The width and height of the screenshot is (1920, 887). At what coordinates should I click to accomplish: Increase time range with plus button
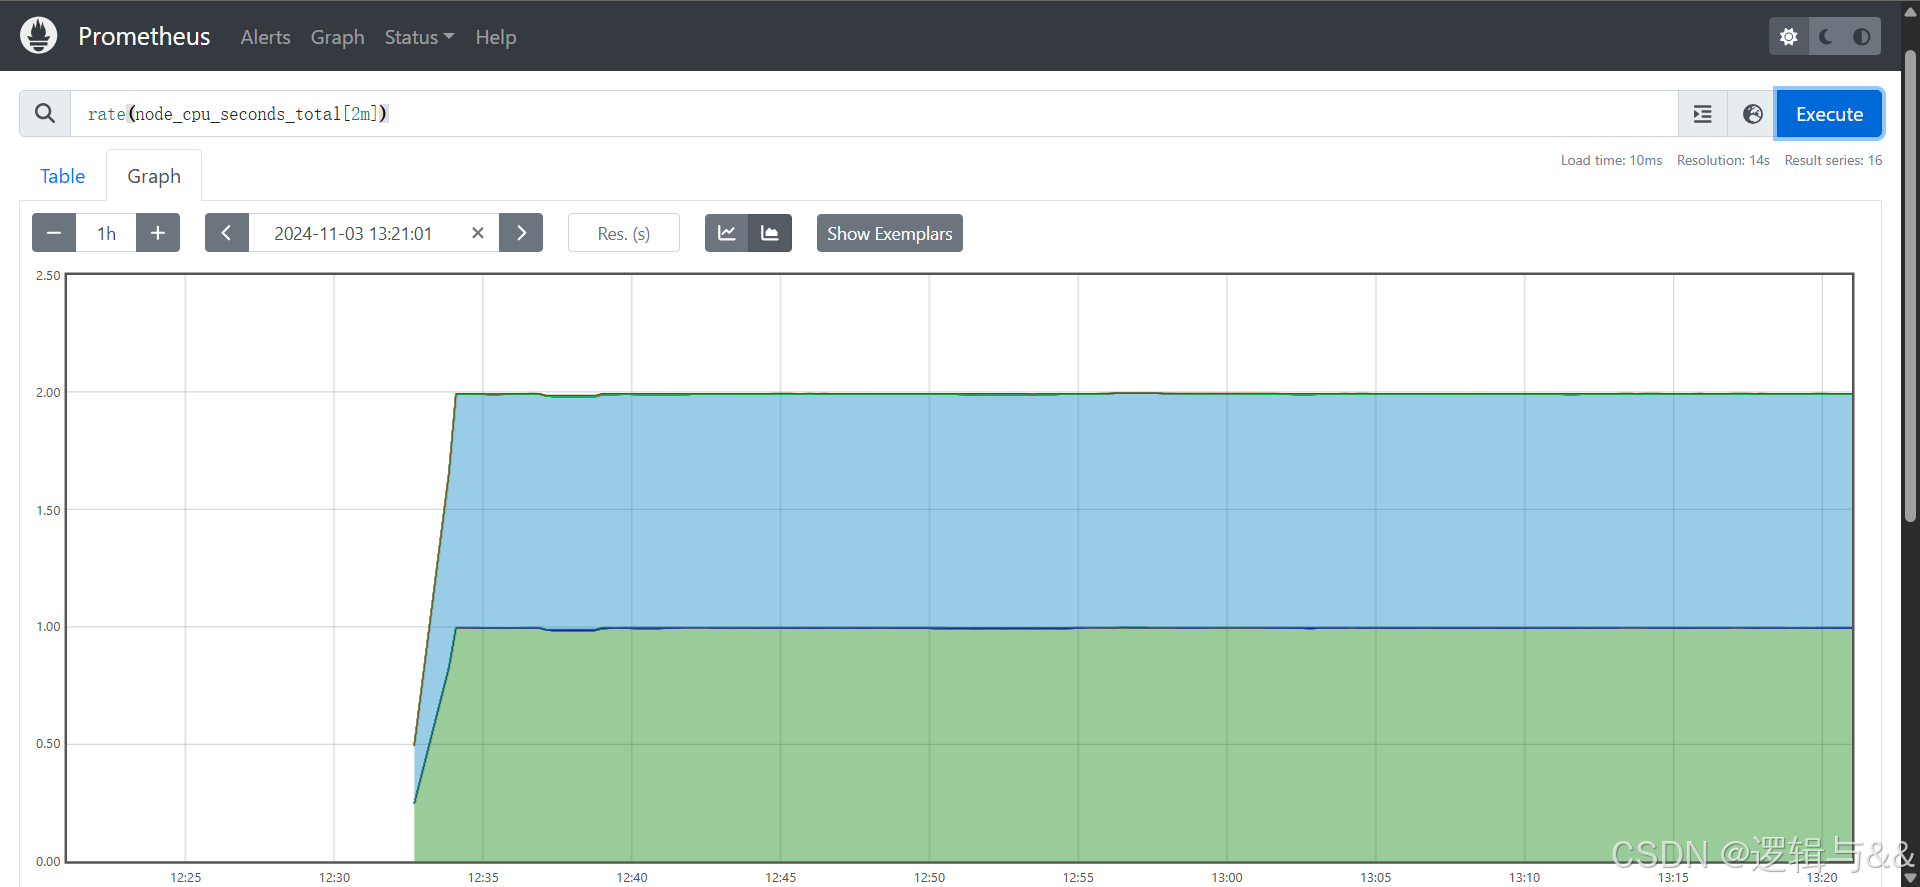[158, 233]
